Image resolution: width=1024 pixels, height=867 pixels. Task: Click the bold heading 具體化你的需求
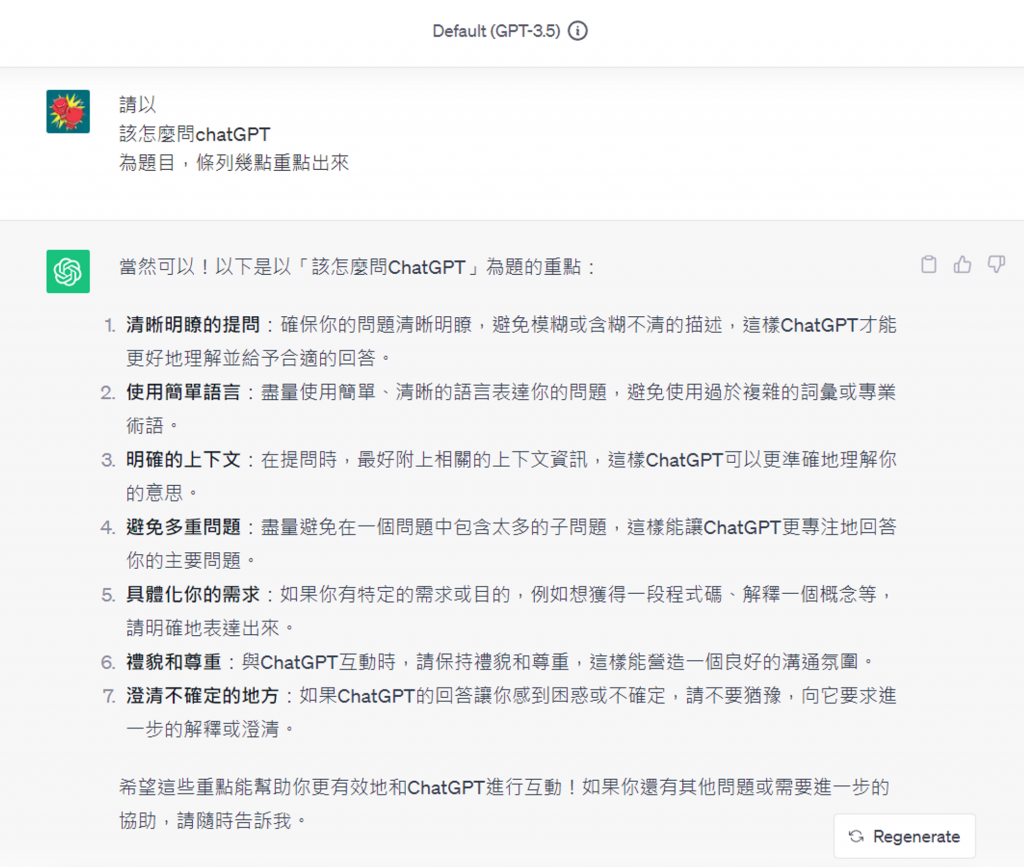tap(193, 594)
